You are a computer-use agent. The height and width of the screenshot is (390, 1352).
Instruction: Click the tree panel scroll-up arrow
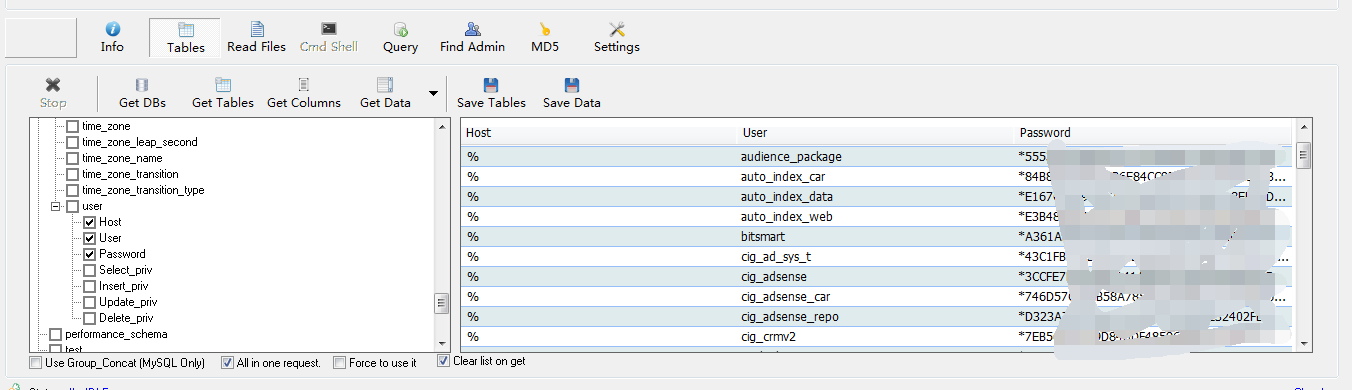pos(441,127)
